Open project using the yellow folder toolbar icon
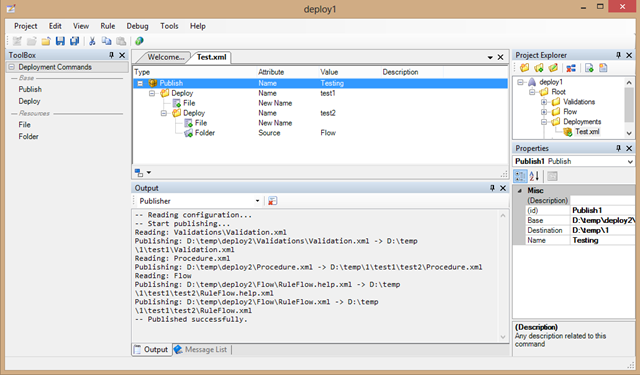The height and width of the screenshot is (375, 640). pos(46,41)
